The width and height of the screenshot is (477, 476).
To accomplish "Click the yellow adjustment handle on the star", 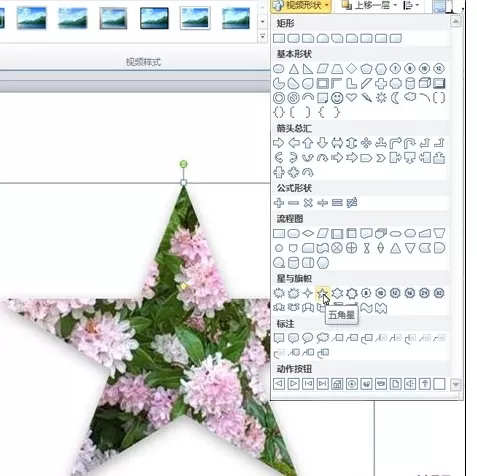I will [x=183, y=286].
